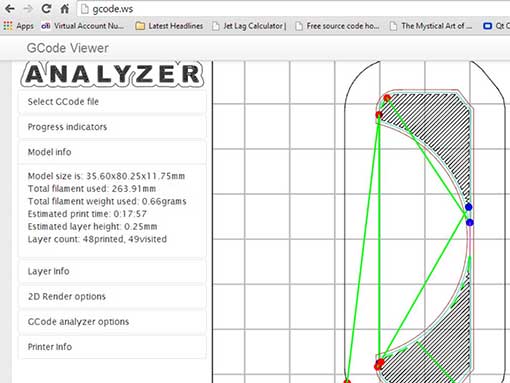This screenshot has height=383, width=510.
Task: Open the GCode analyzer options section
Action: [112, 322]
